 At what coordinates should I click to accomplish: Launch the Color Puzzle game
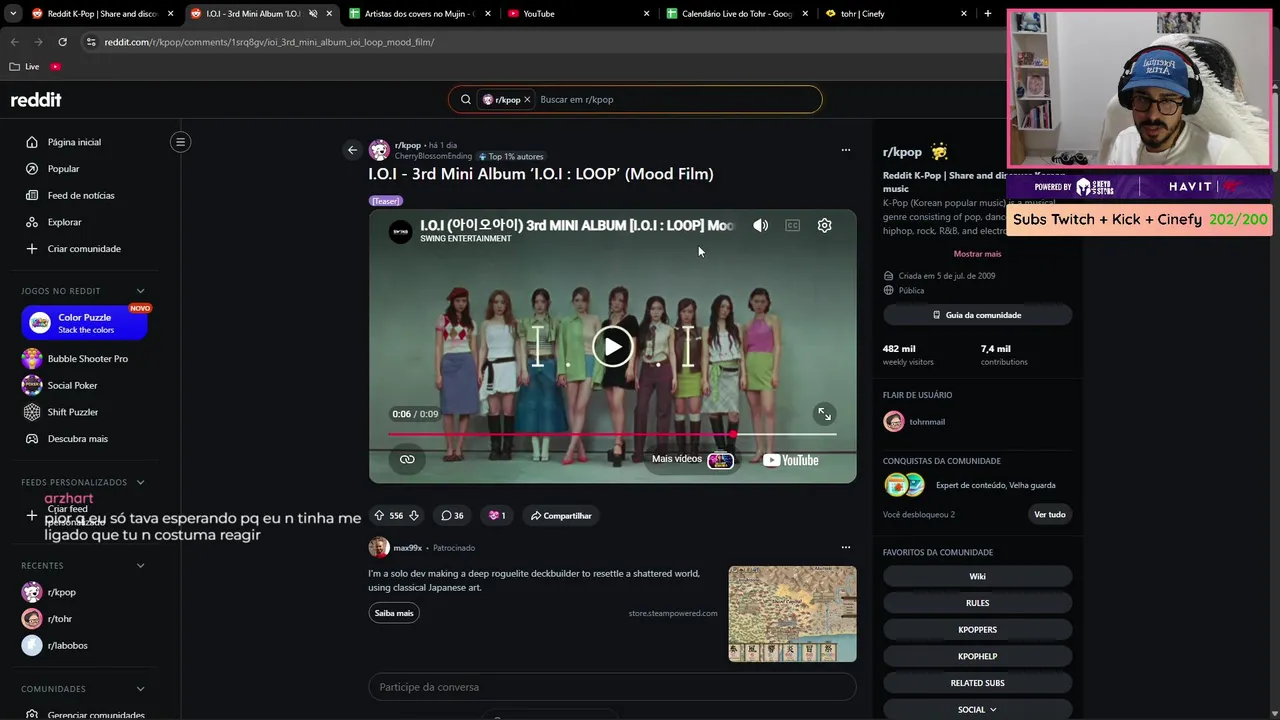coord(84,323)
